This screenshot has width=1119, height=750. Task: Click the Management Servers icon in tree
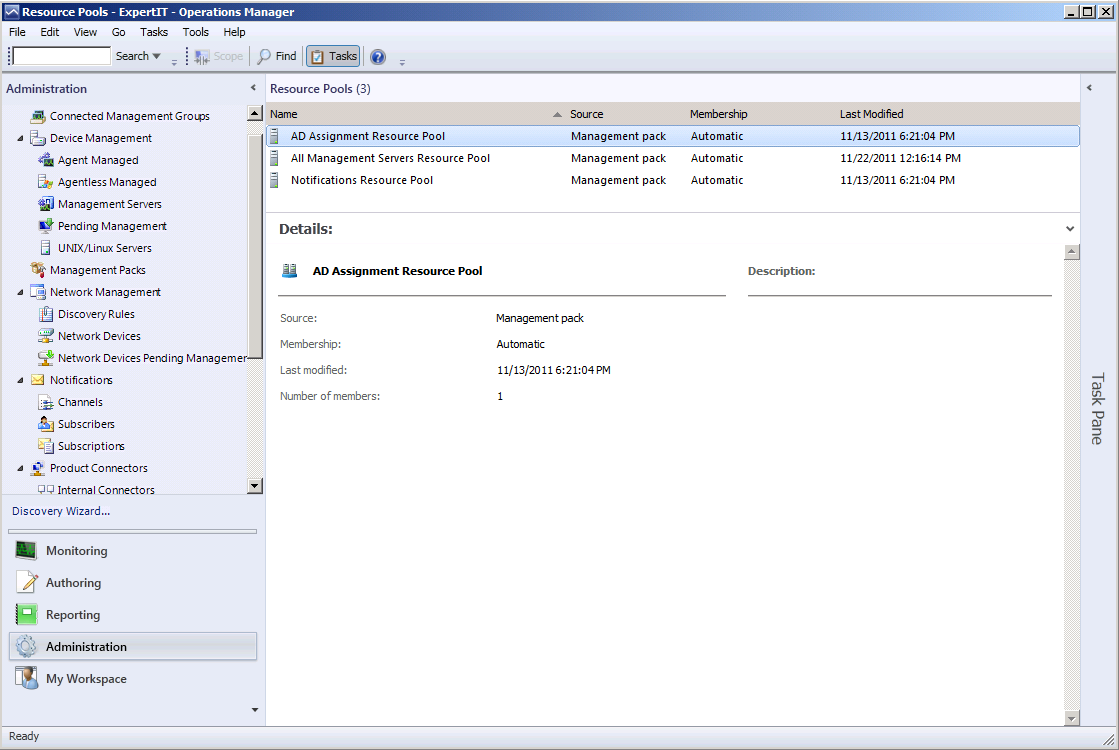[x=45, y=204]
